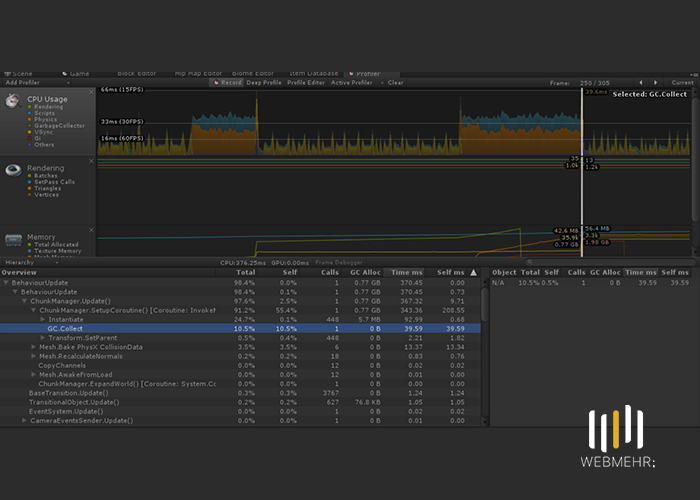Viewport: 700px width, 500px height.
Task: Open the Frame Debugger
Action: coord(339,262)
